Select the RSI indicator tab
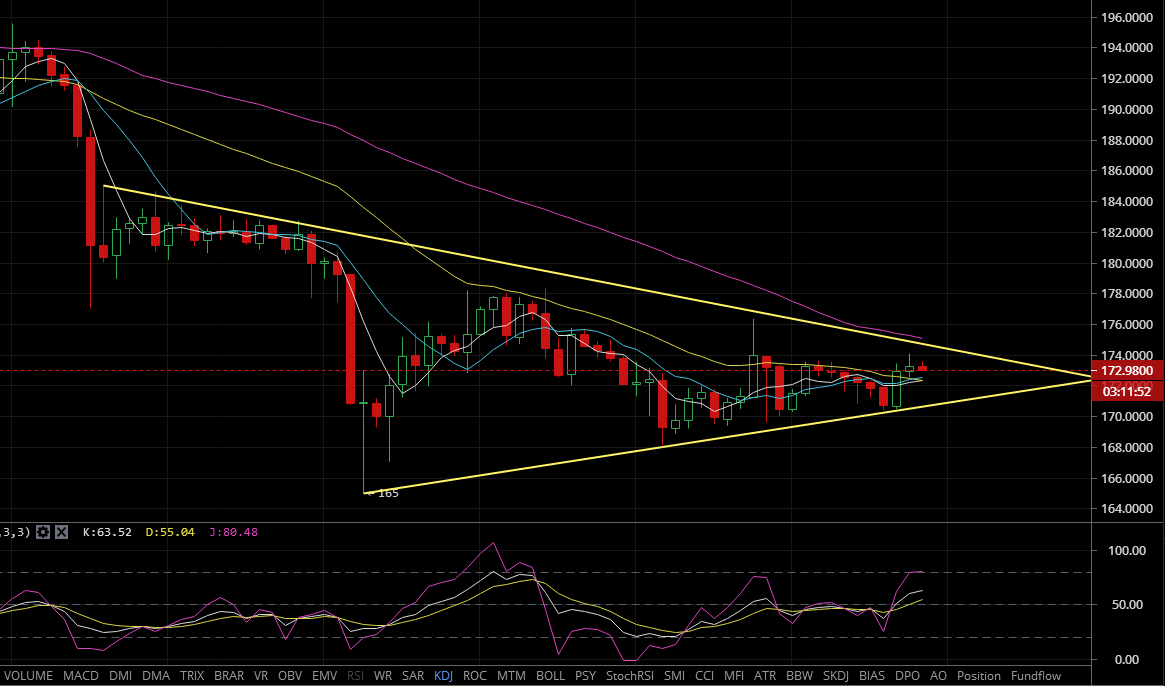This screenshot has height=686, width=1165. point(356,676)
